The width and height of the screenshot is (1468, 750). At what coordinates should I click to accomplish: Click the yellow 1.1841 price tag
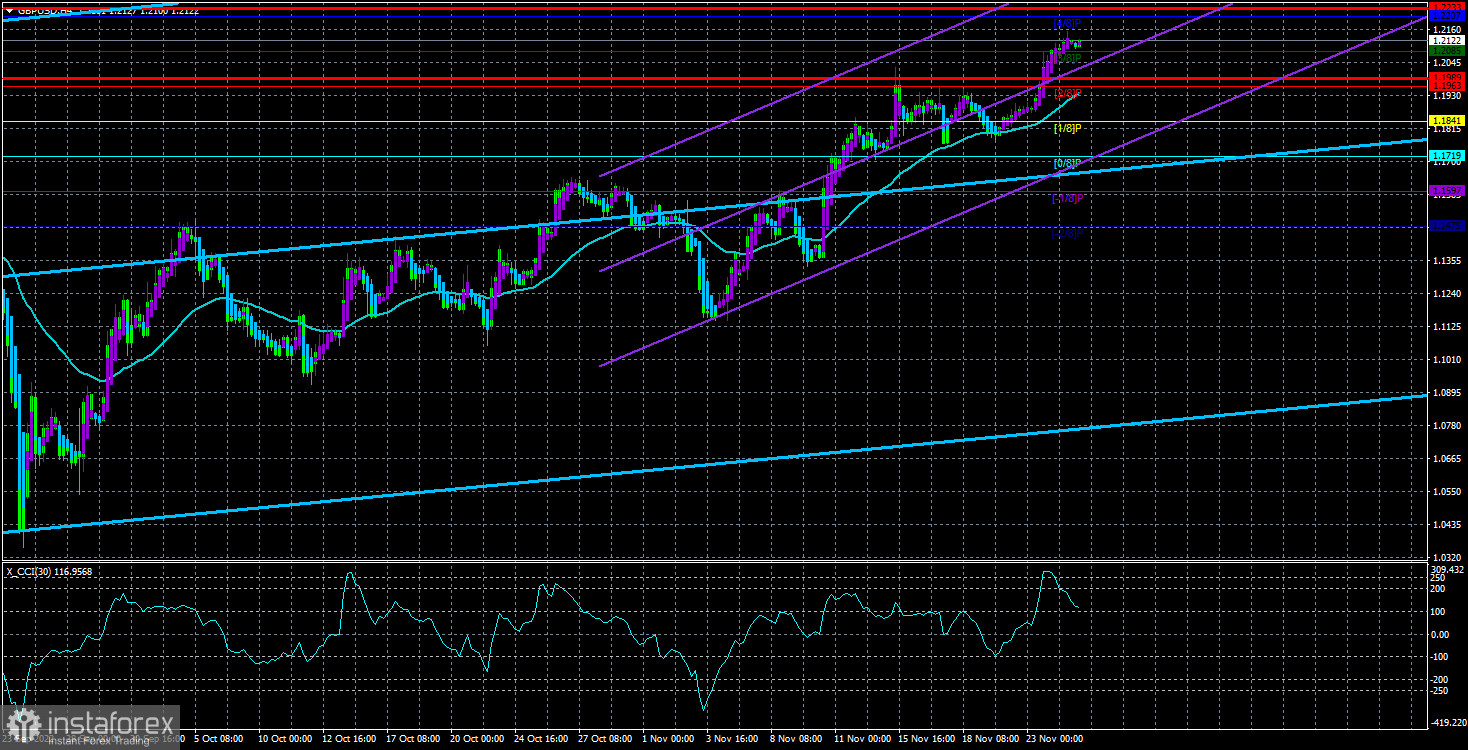(x=1446, y=121)
